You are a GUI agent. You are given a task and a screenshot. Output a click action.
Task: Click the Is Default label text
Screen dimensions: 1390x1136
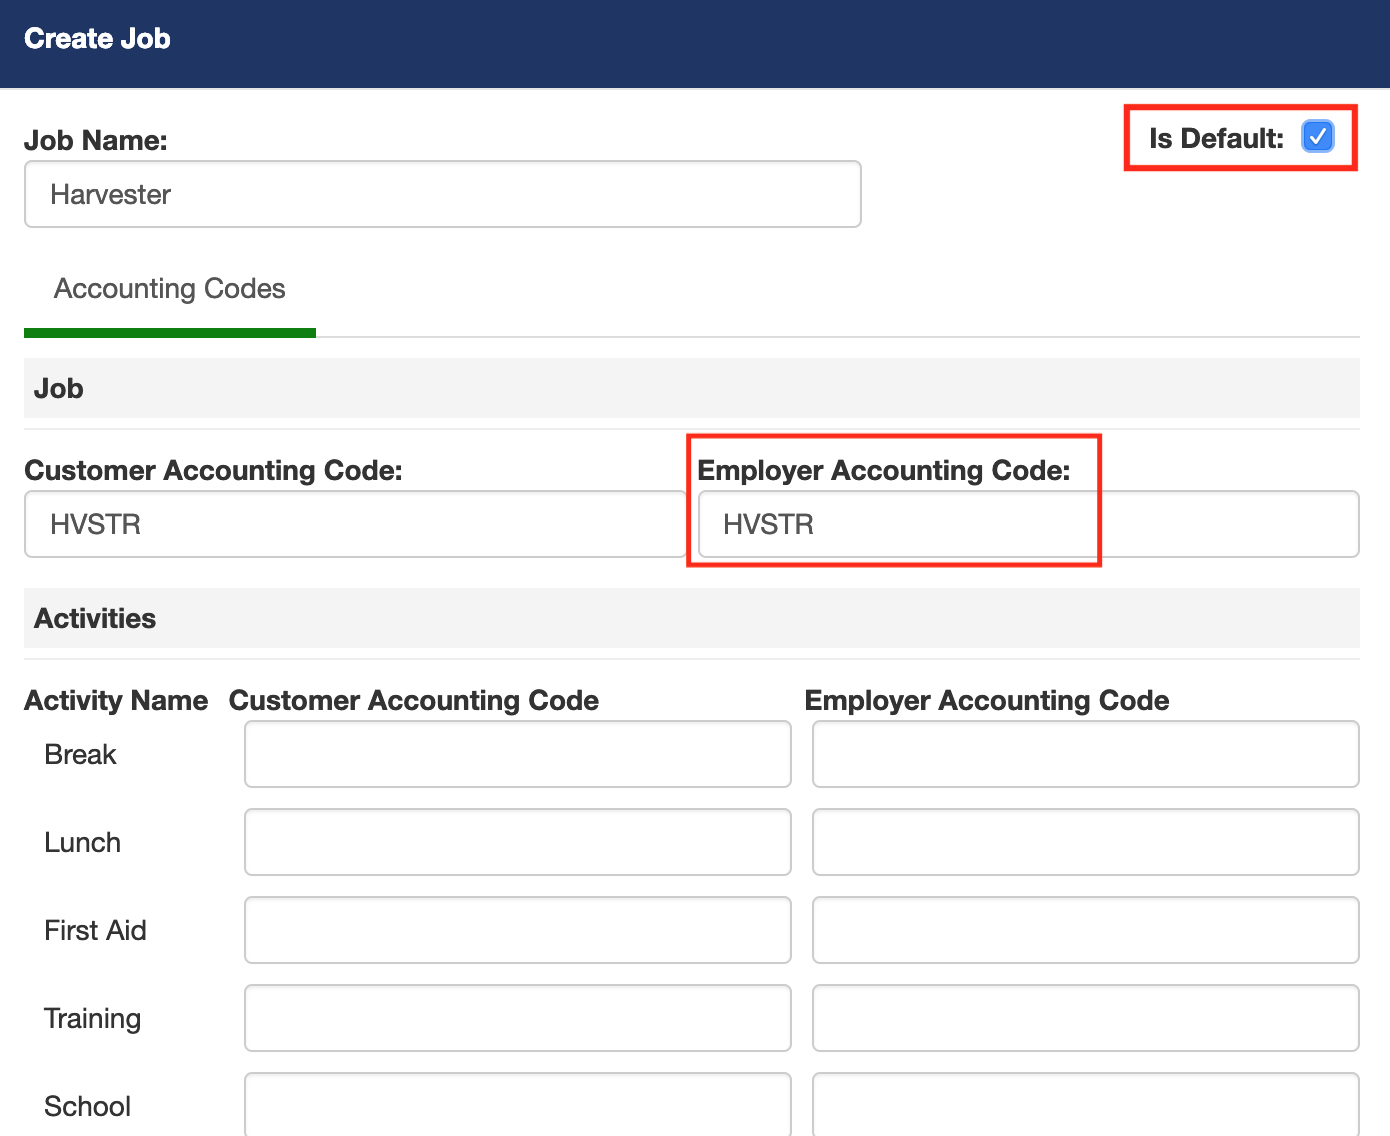pos(1215,138)
